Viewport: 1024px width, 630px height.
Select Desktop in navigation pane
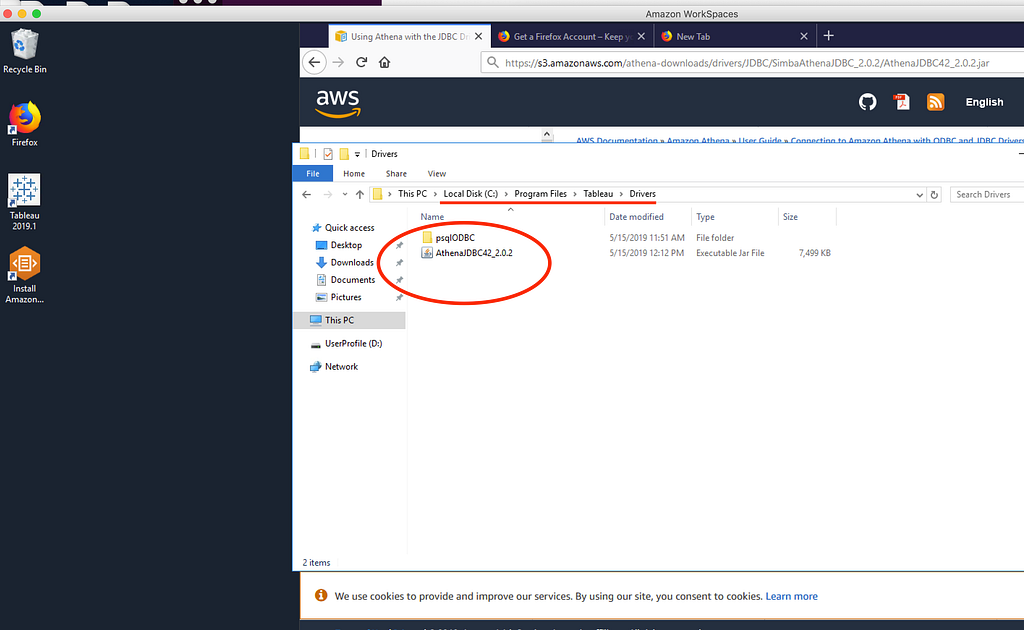[346, 245]
